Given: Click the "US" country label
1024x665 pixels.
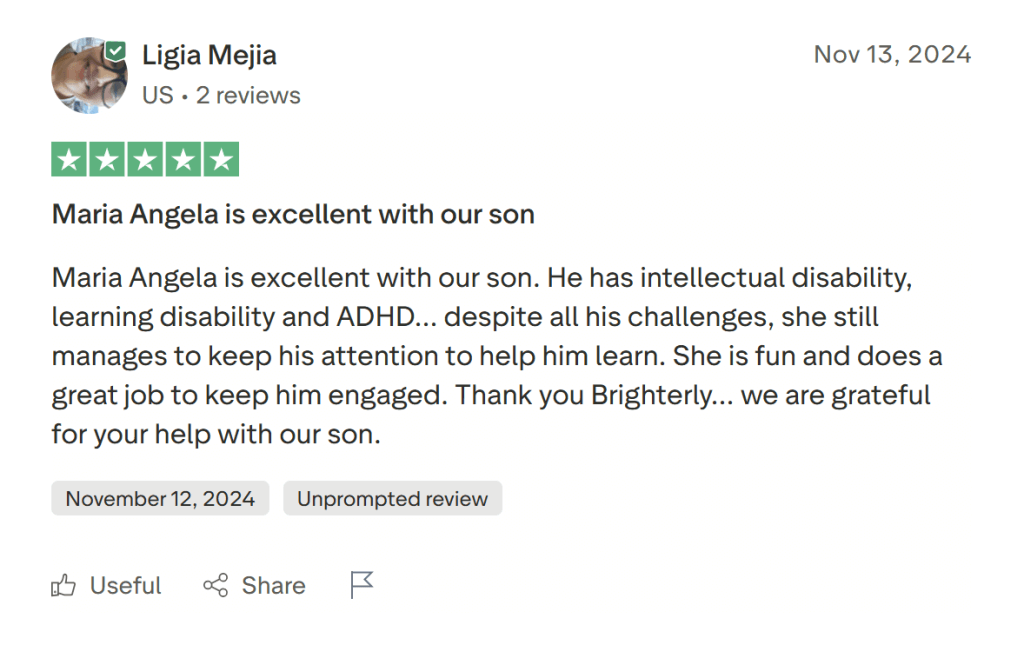Looking at the screenshot, I should tap(157, 96).
